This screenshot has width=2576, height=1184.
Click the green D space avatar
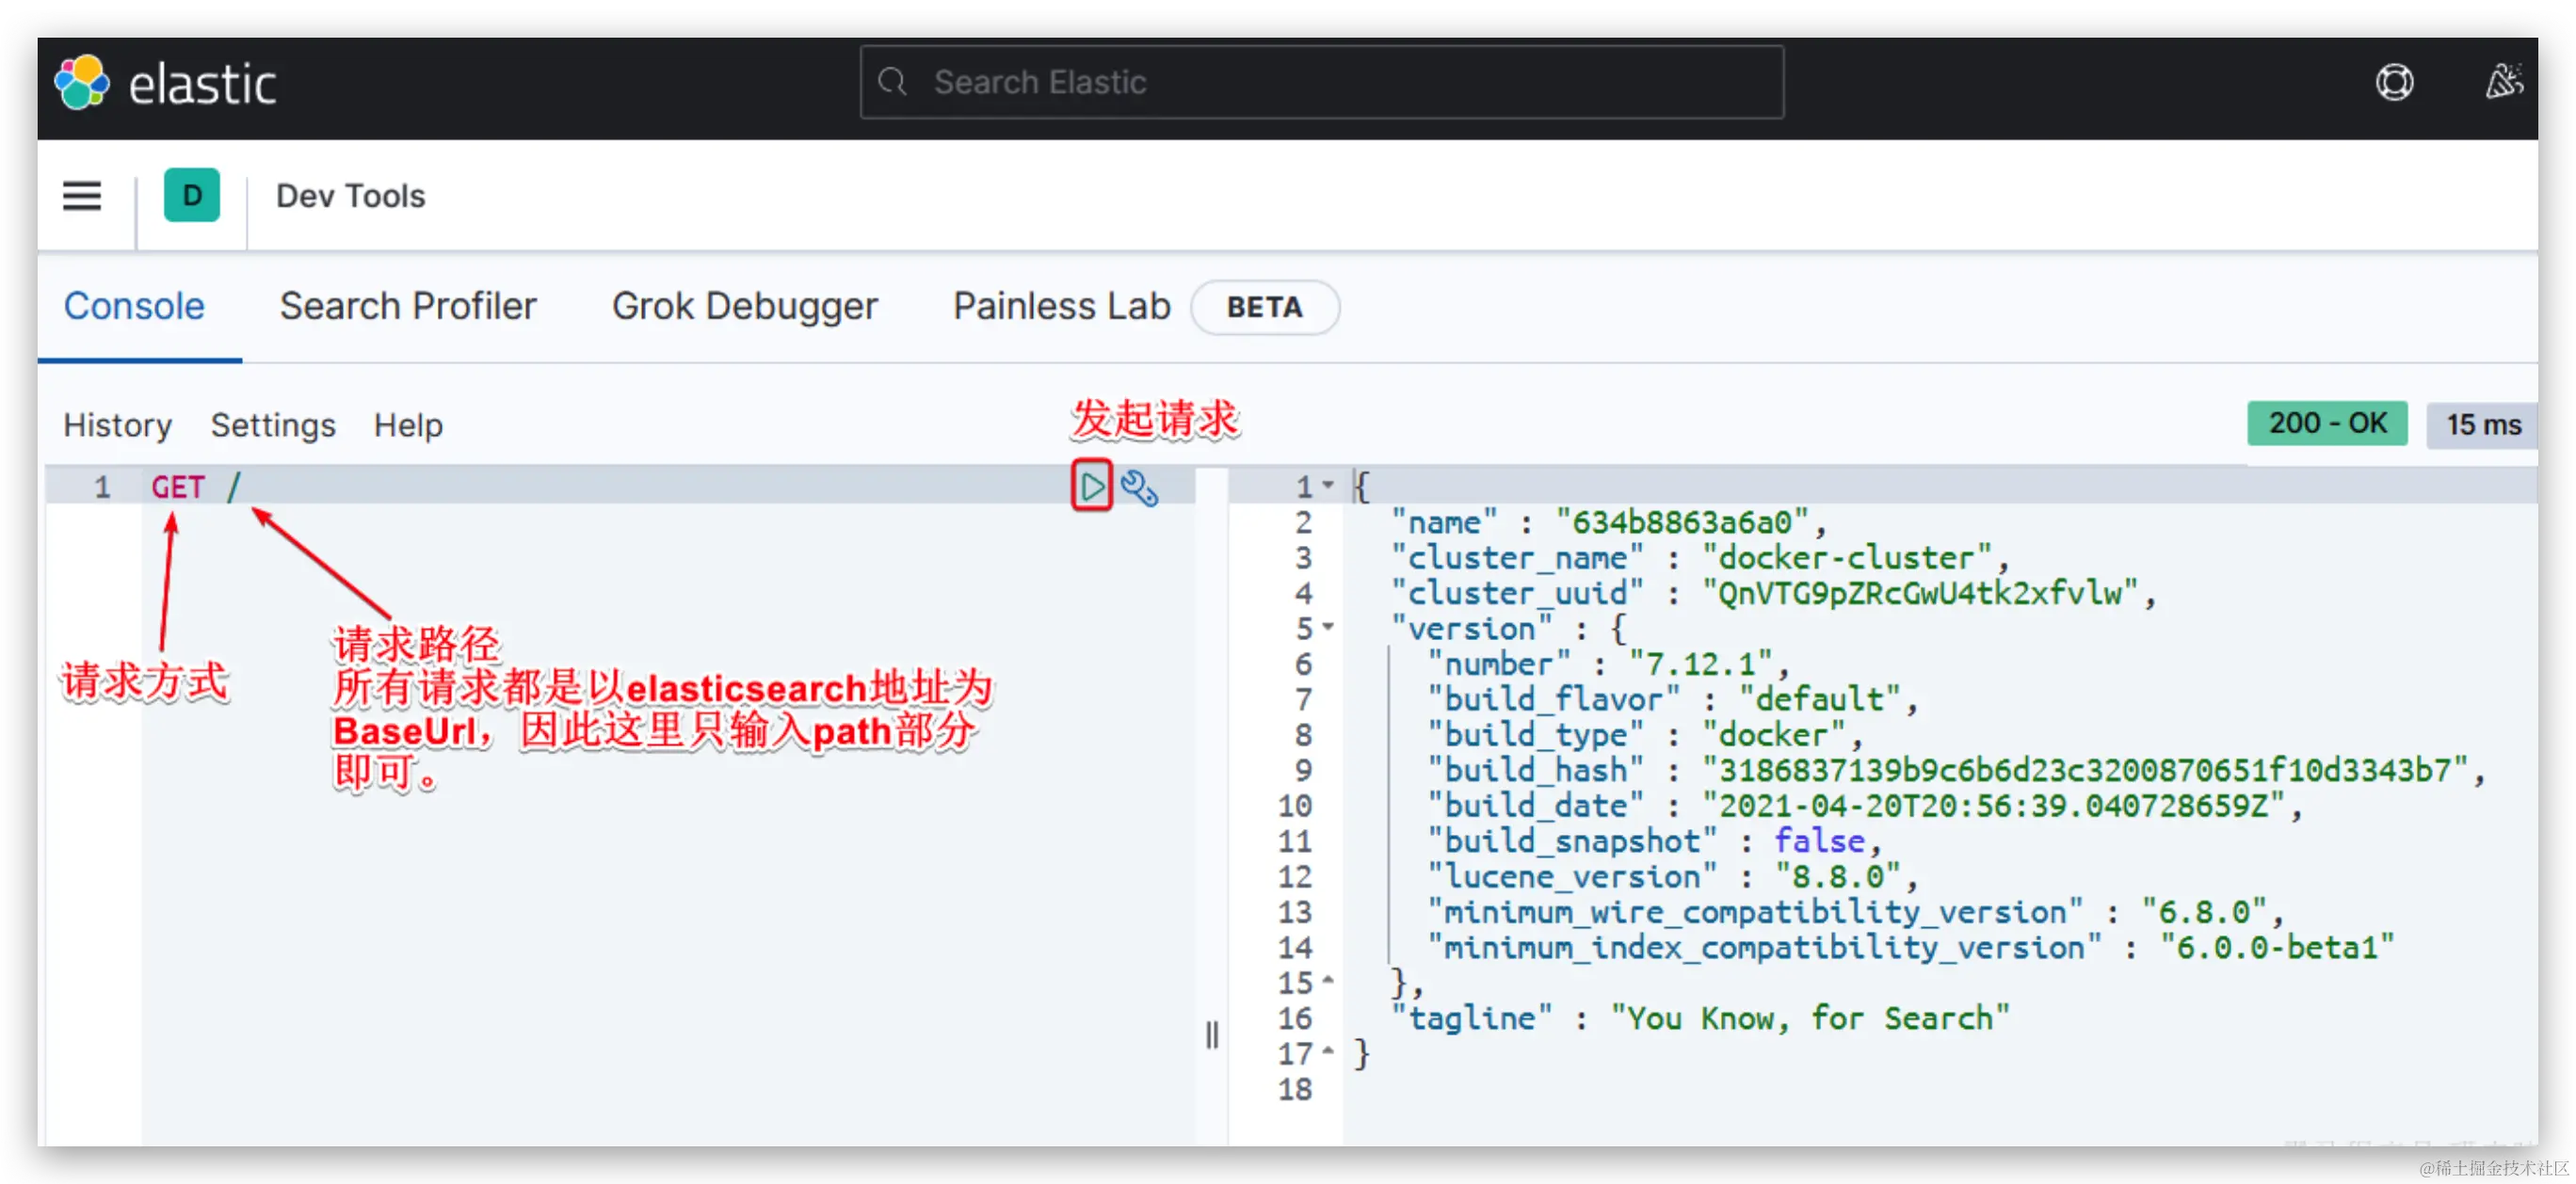point(192,196)
